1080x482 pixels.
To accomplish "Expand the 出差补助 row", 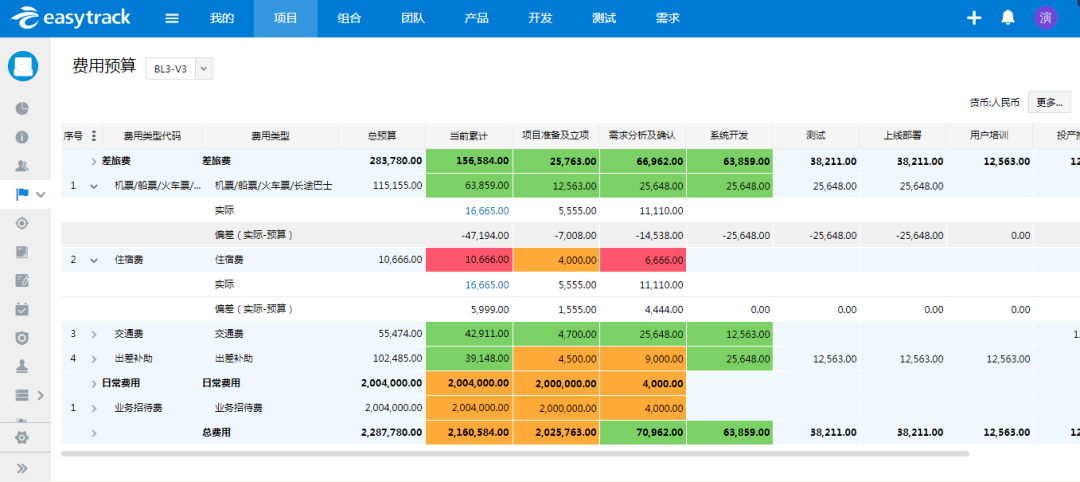I will (94, 359).
